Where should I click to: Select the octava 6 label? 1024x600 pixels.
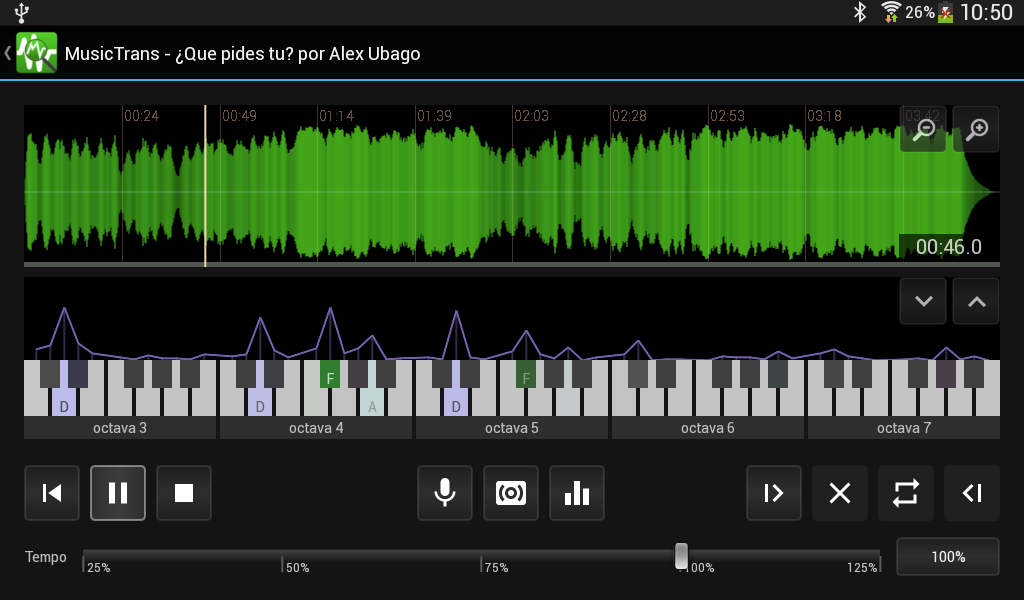708,428
